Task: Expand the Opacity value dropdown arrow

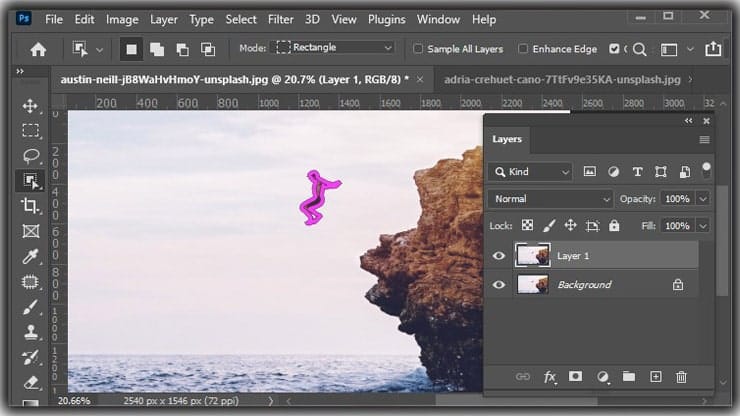Action: [x=703, y=199]
